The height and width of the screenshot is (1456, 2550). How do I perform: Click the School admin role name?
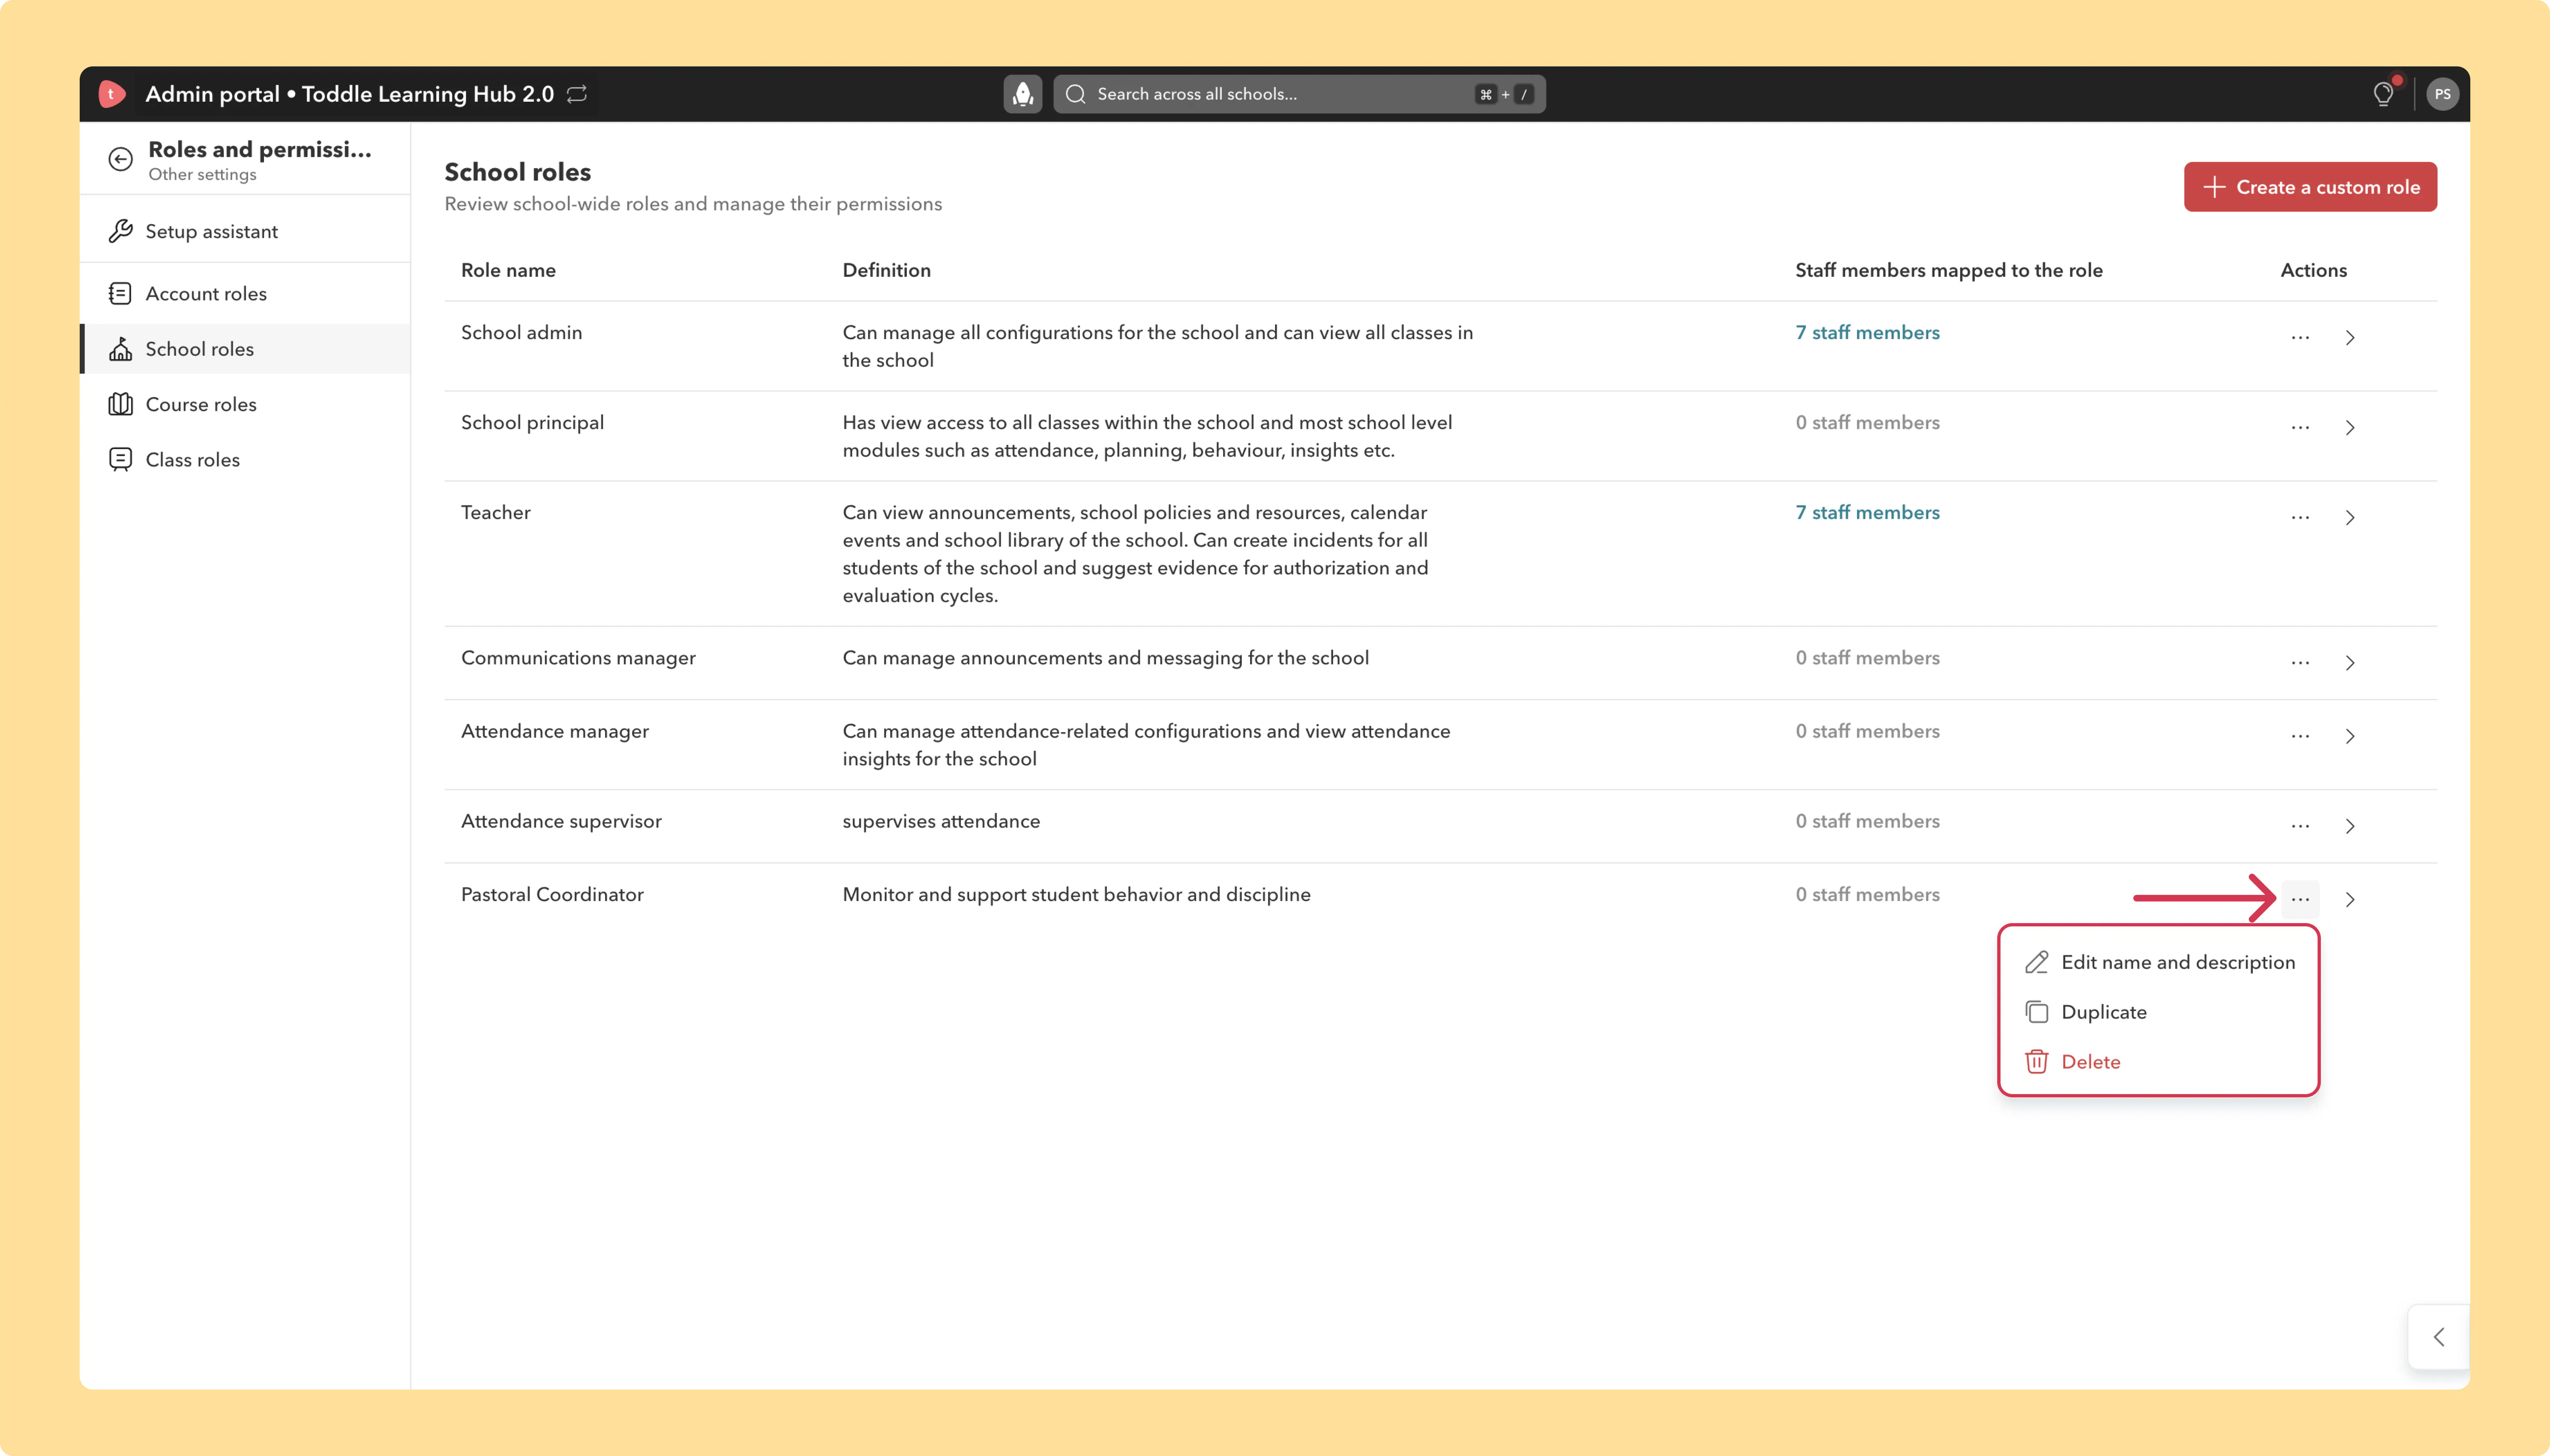tap(521, 332)
